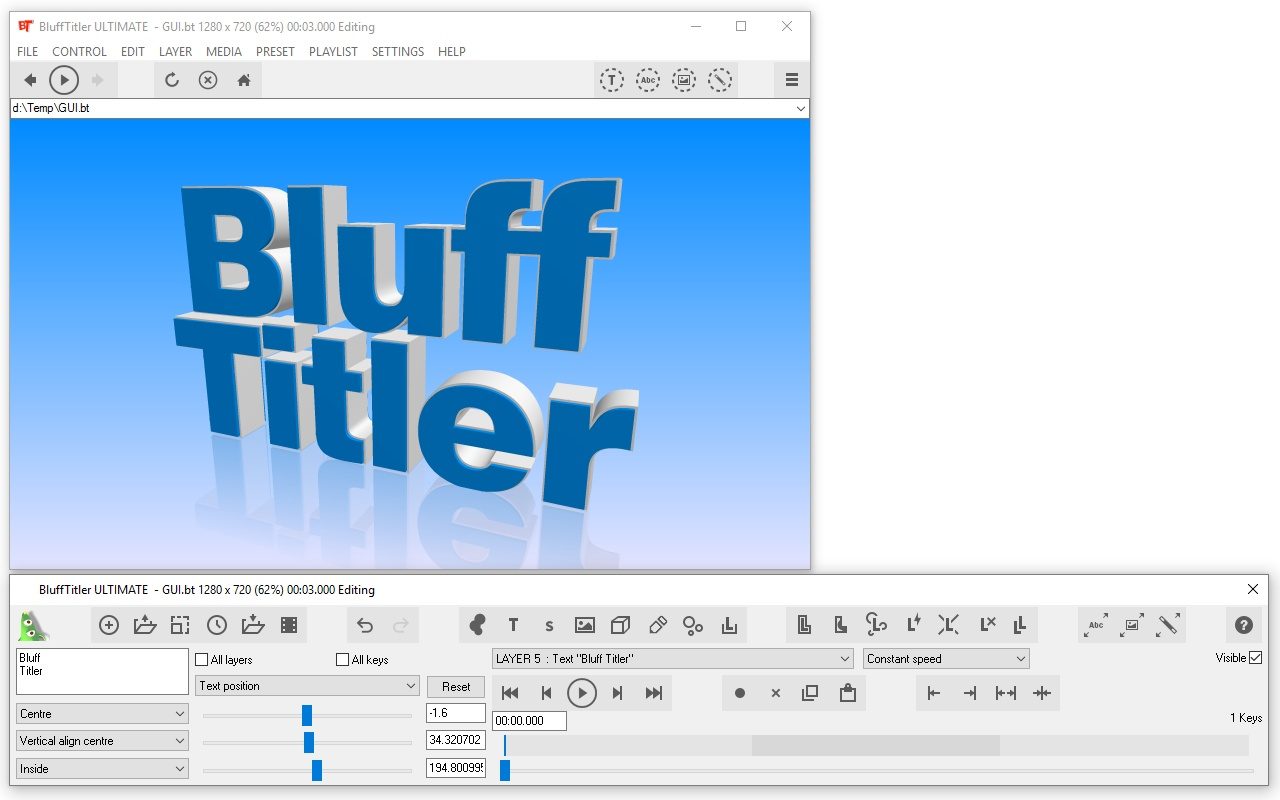Open the colour settings with the paint icon
Viewport: 1280px width, 800px height.
click(477, 625)
